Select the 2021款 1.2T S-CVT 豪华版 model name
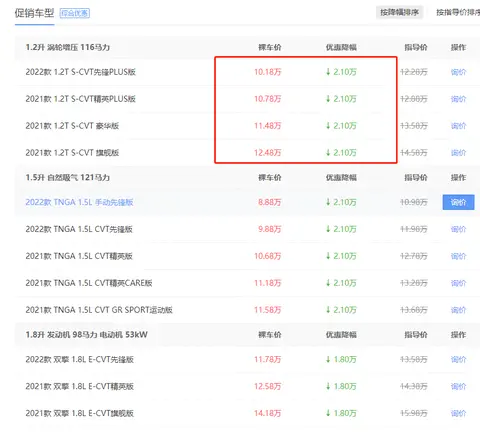Image resolution: width=480 pixels, height=432 pixels. tap(72, 126)
